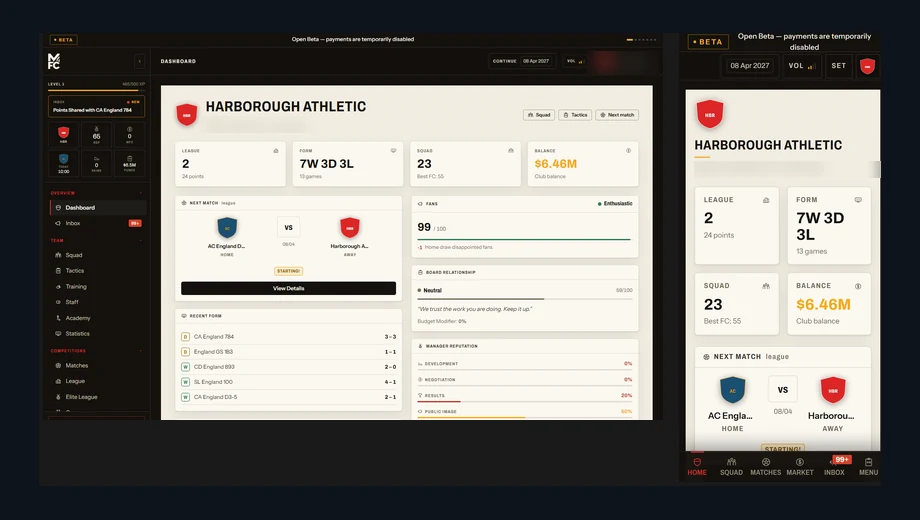Open SET settings in the mobile header

coord(838,66)
